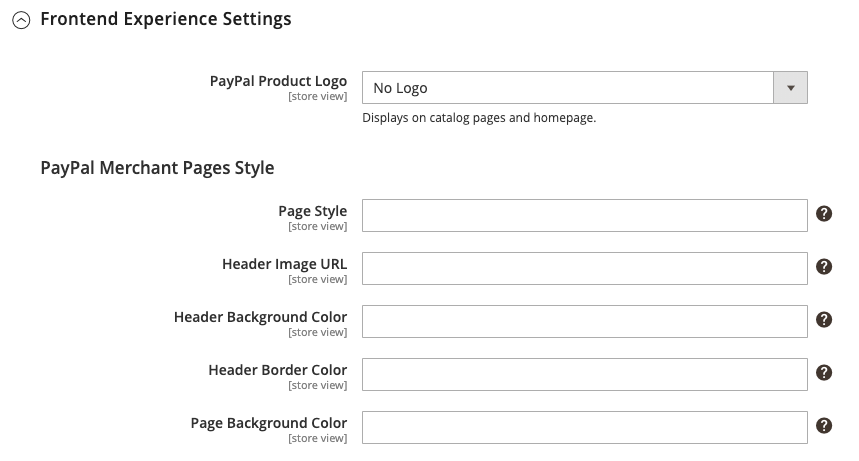Open the PayPal Product Logo dropdown arrow
The image size is (859, 461).
[790, 88]
